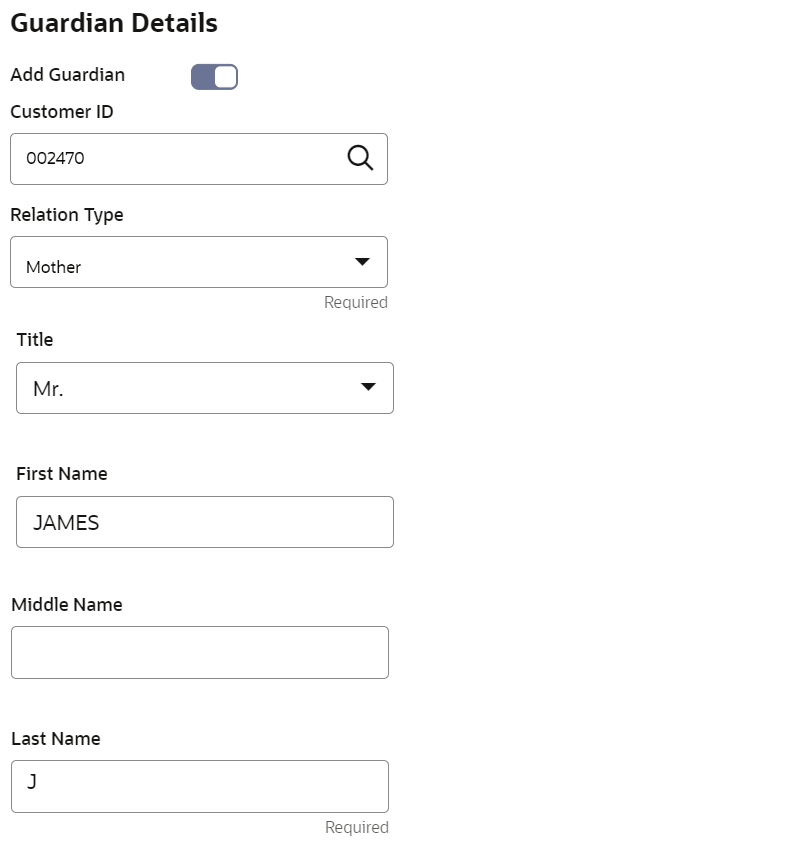Click the Required hint under Last Name
The height and width of the screenshot is (845, 800).
tap(356, 827)
